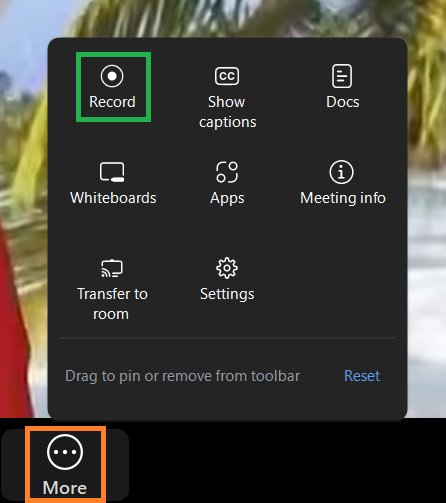Toggle the More toolbar button
This screenshot has height=503, width=446.
[65, 465]
